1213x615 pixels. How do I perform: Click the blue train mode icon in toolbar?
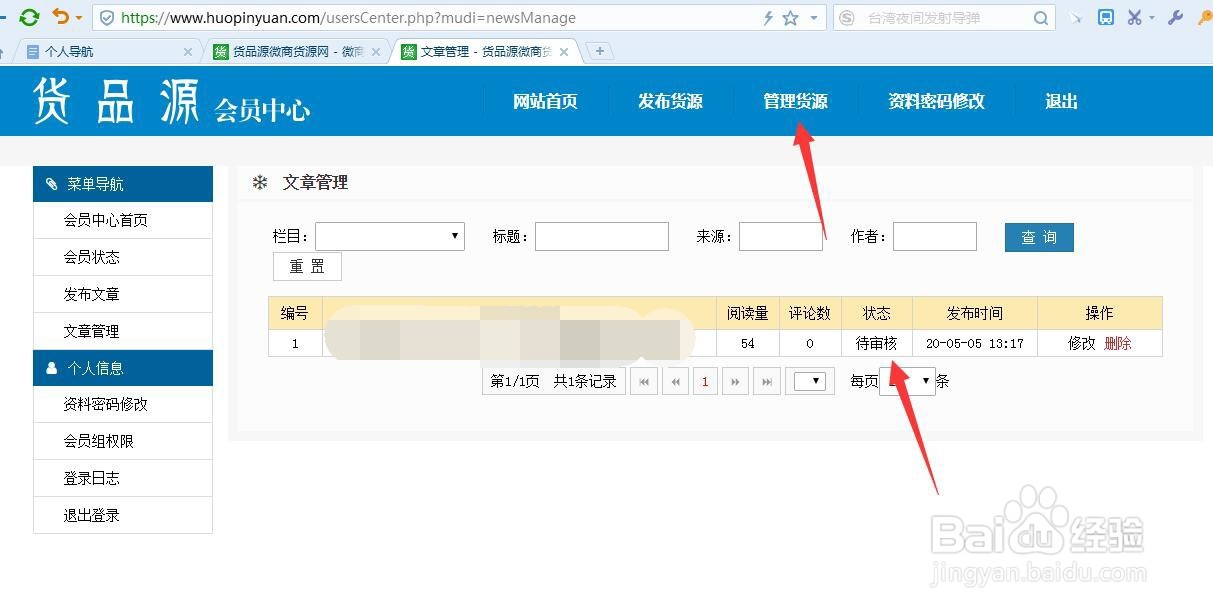tap(1107, 17)
